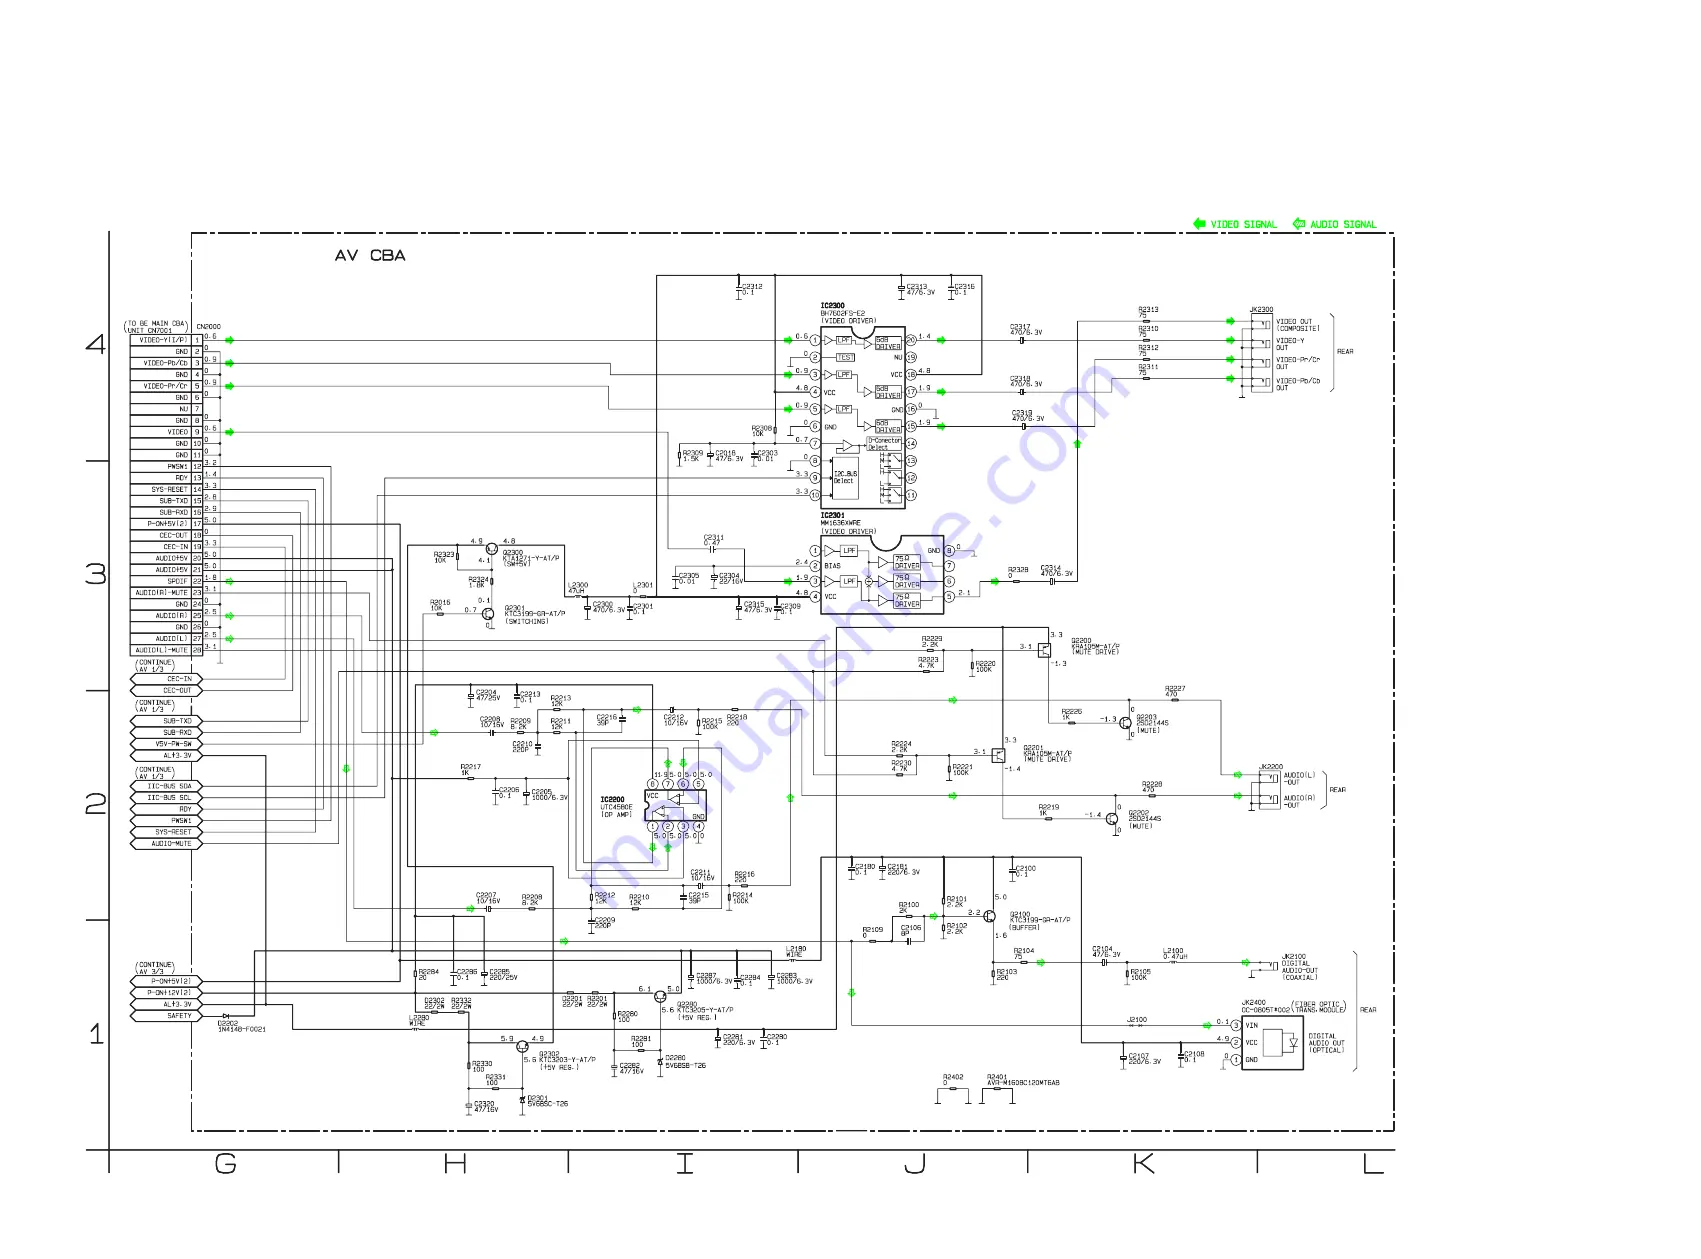The width and height of the screenshot is (1701, 1259).
Task: Click the AV CBA title
Action: coord(370,256)
